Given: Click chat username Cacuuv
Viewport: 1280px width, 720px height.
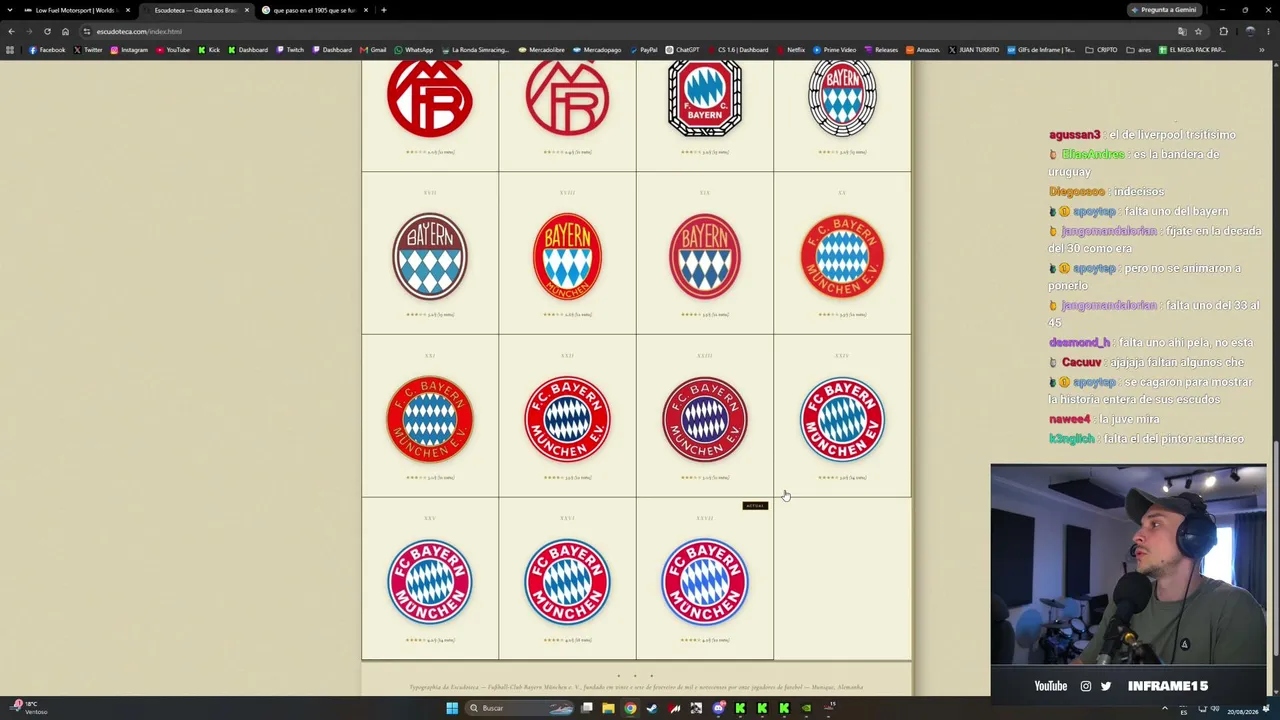Looking at the screenshot, I should 1081,362.
